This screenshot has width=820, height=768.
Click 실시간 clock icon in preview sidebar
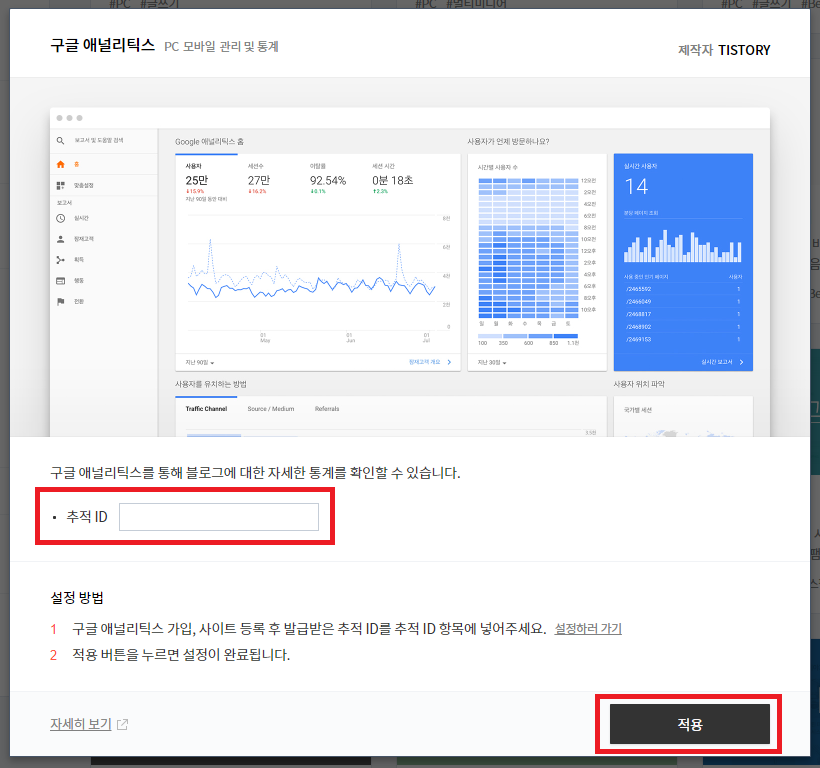point(61,218)
